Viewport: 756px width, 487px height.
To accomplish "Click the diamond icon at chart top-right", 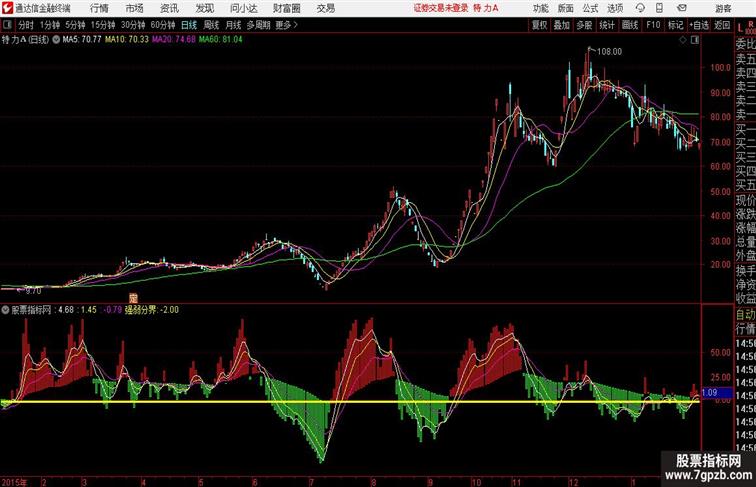I will (x=683, y=40).
